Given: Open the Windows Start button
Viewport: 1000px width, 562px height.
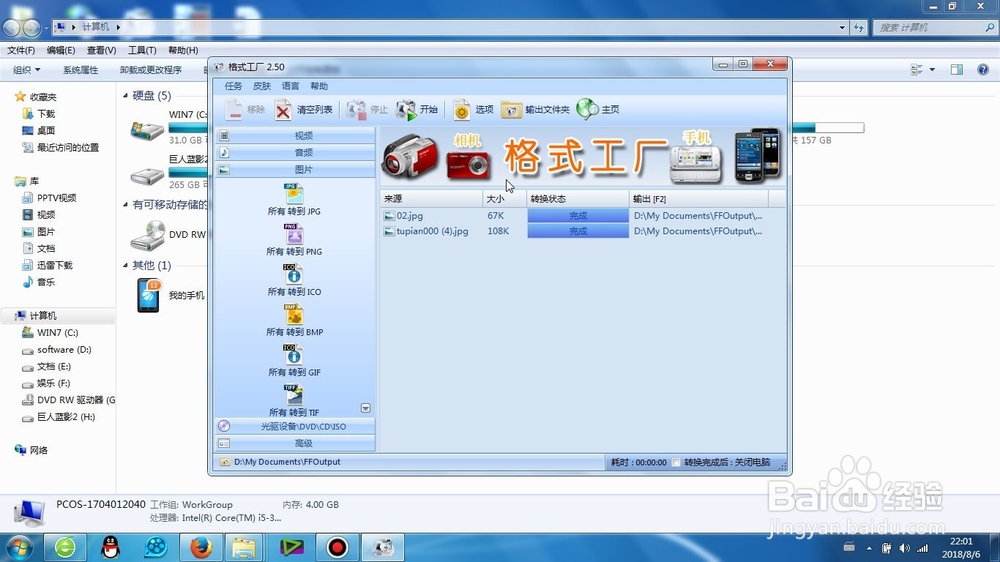Looking at the screenshot, I should point(19,548).
